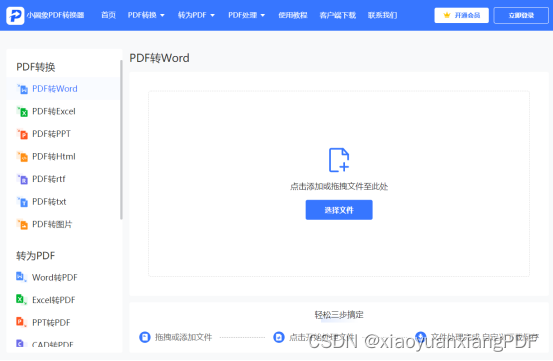Select Excel转PDF in the sidebar
Image resolution: width=553 pixels, height=361 pixels.
tap(63, 300)
